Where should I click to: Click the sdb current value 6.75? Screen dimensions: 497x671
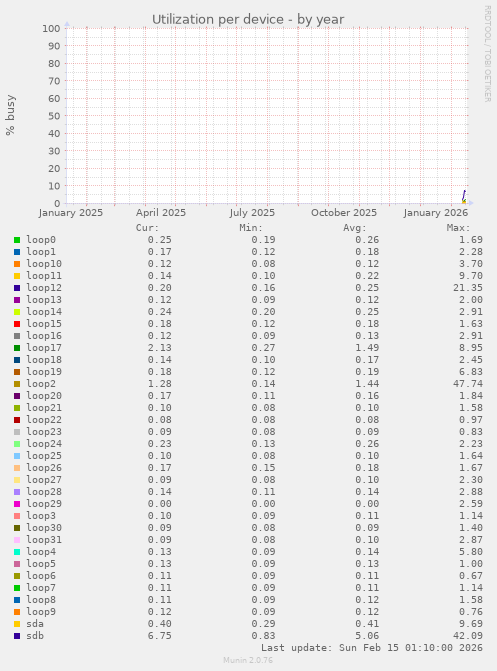[x=160, y=636]
